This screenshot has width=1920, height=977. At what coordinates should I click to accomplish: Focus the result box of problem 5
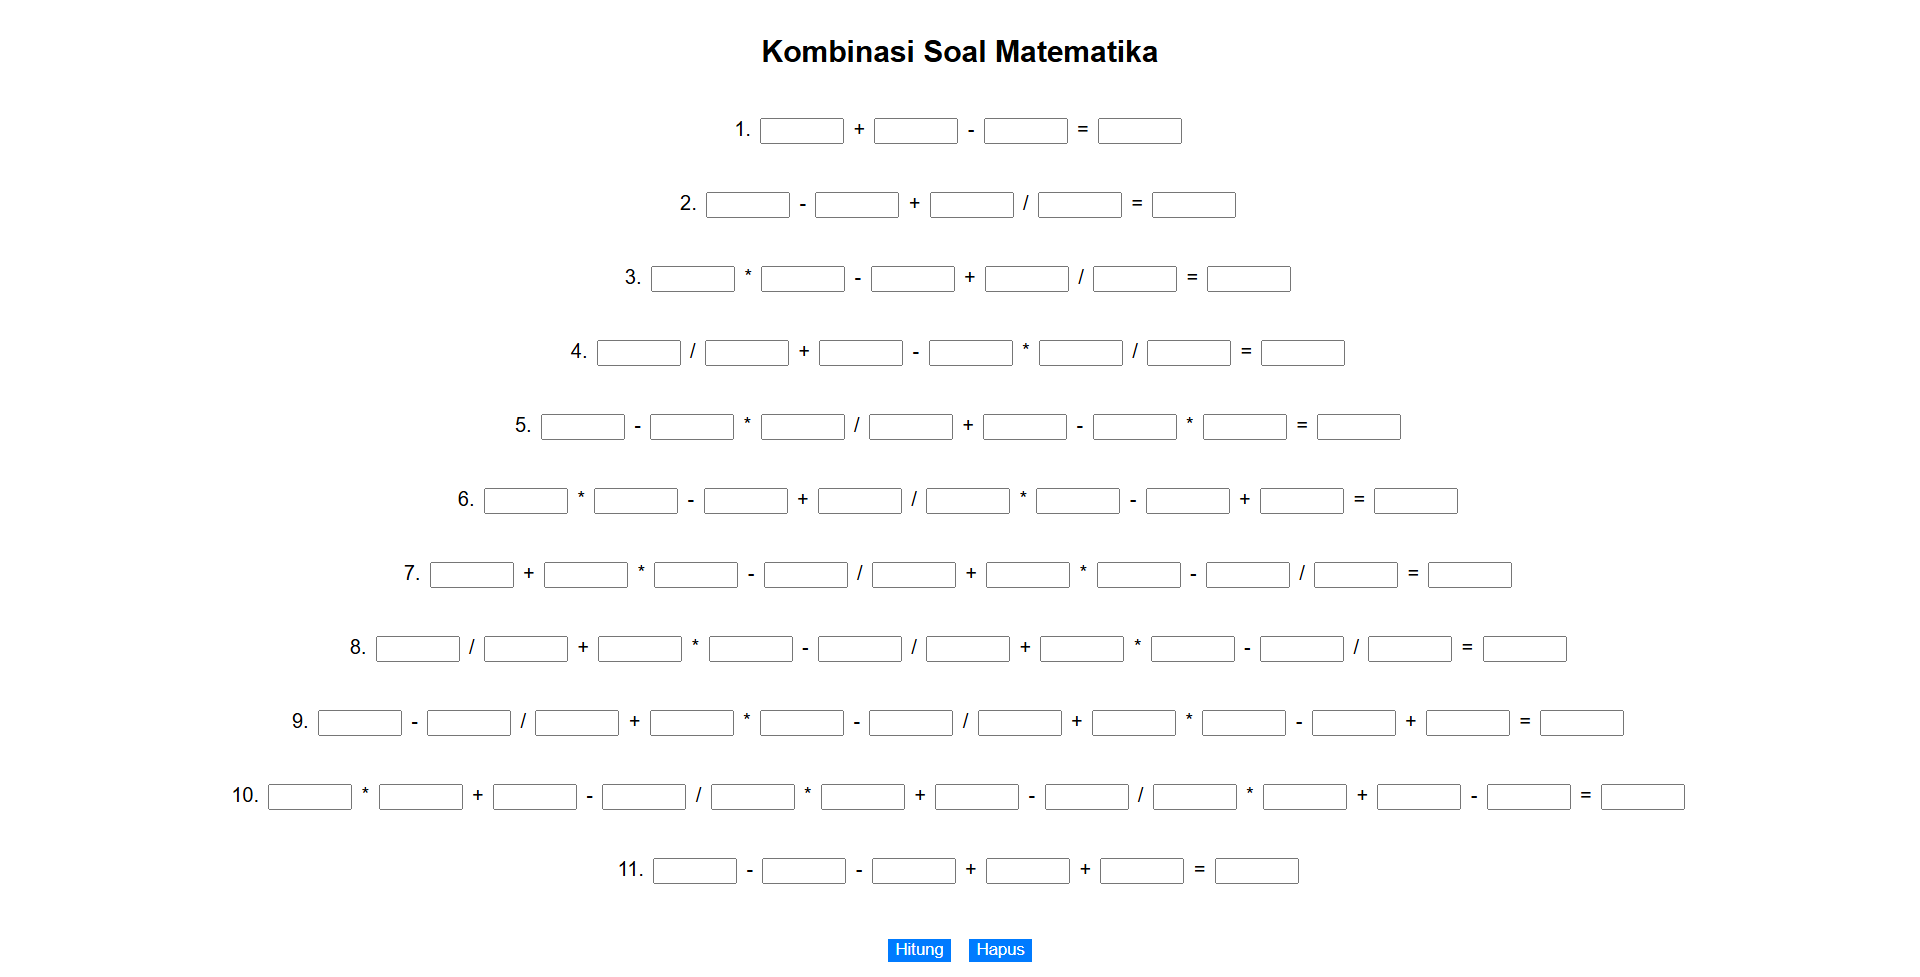coord(1359,427)
